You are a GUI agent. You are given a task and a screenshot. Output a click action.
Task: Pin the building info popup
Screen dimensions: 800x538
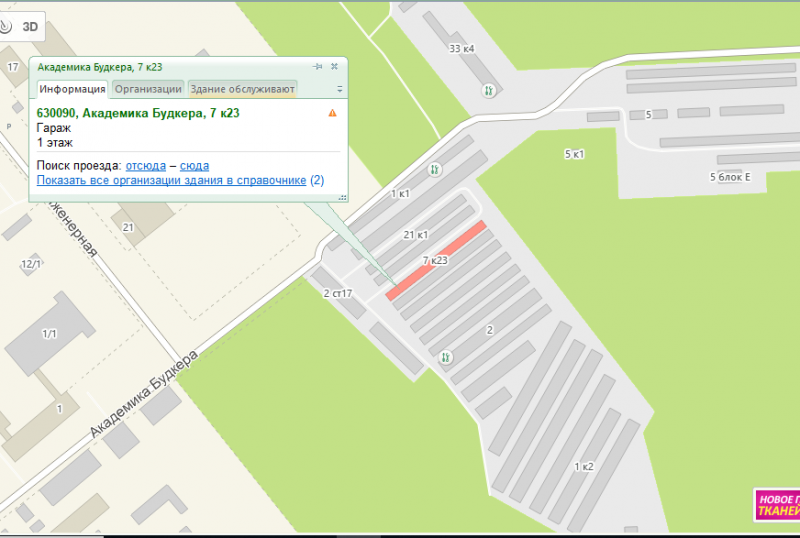[x=318, y=67]
